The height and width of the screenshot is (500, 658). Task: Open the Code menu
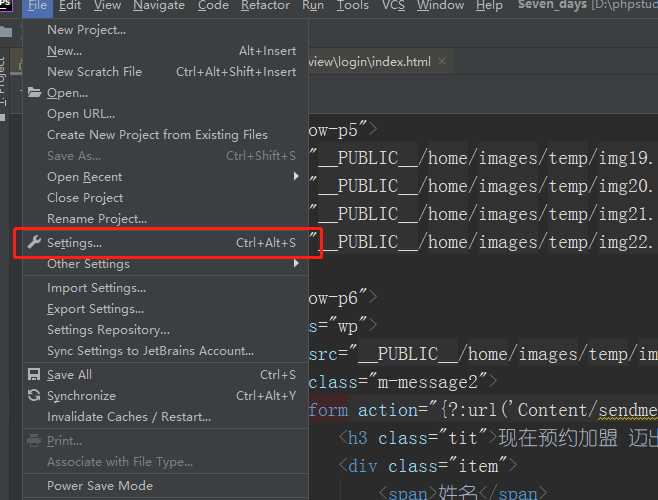click(213, 5)
